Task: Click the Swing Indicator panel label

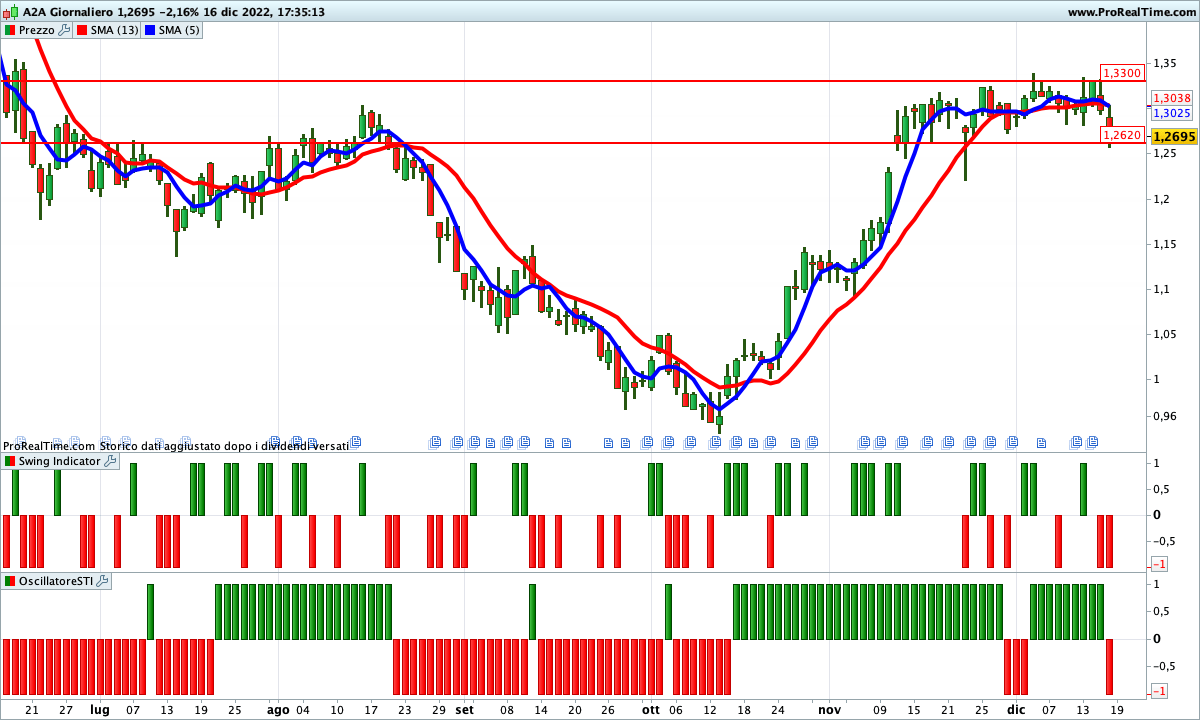Action: click(x=60, y=461)
